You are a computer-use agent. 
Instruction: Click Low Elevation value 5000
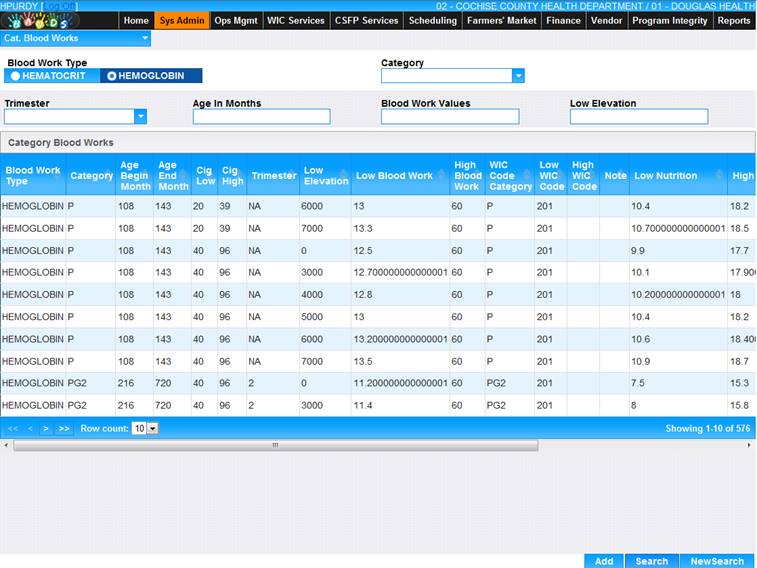312,317
